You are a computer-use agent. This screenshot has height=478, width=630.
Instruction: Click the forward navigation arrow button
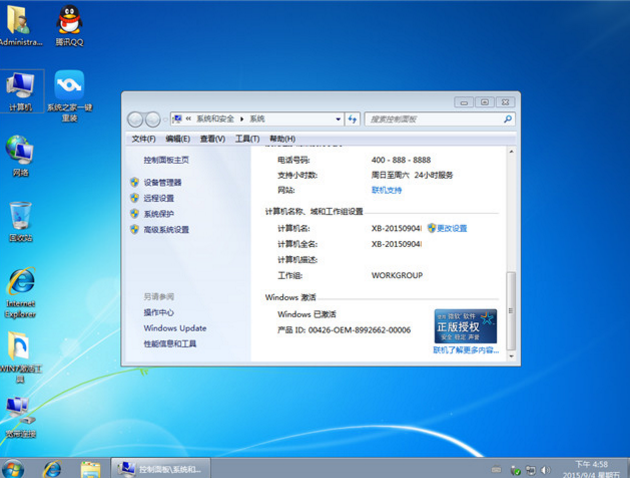coord(153,119)
